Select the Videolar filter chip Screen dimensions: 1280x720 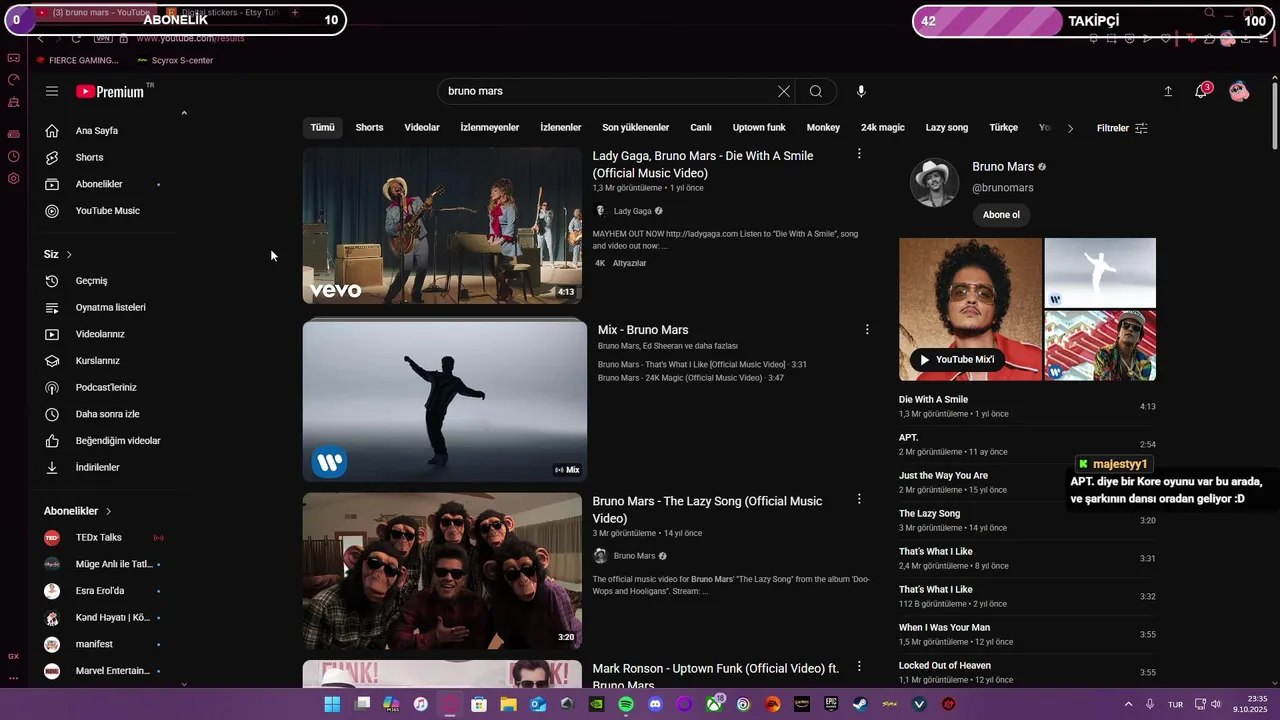422,128
